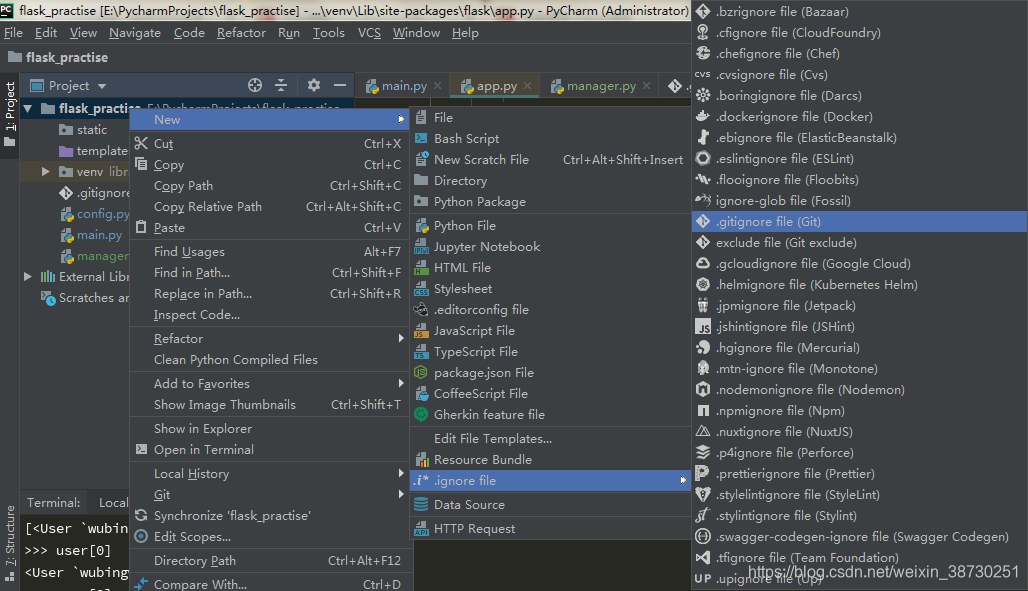Viewport: 1028px width, 591px height.
Task: Click the Gherkin feature file icon
Action: 422,415
